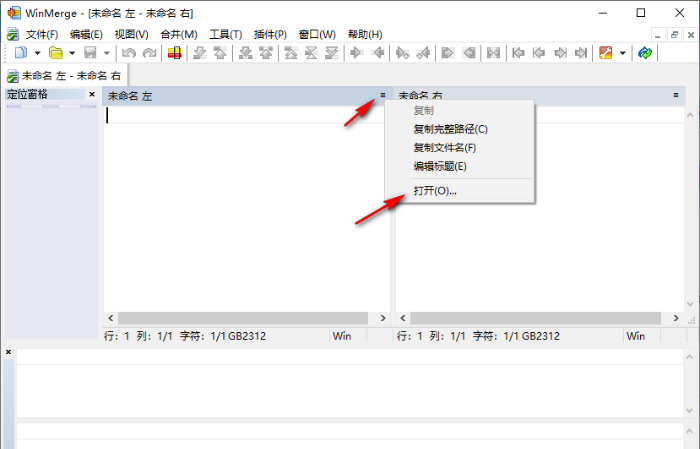Click the yellow Open folder toolbar icon
700x449 pixels.
coord(56,53)
